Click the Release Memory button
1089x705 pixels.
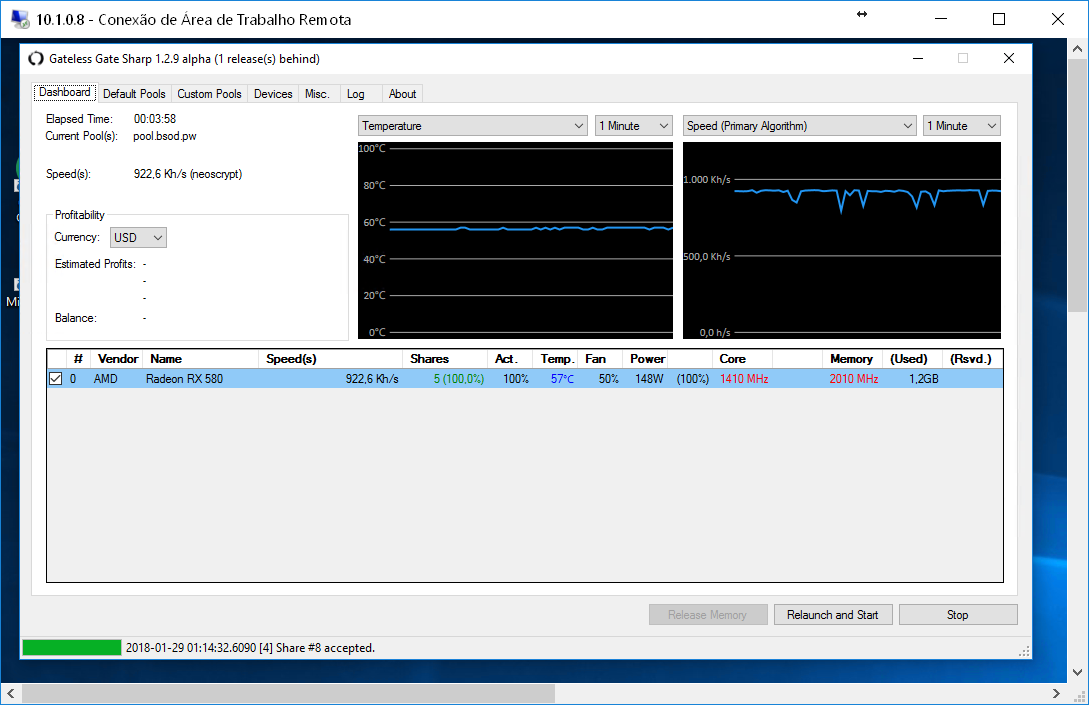pyautogui.click(x=708, y=615)
